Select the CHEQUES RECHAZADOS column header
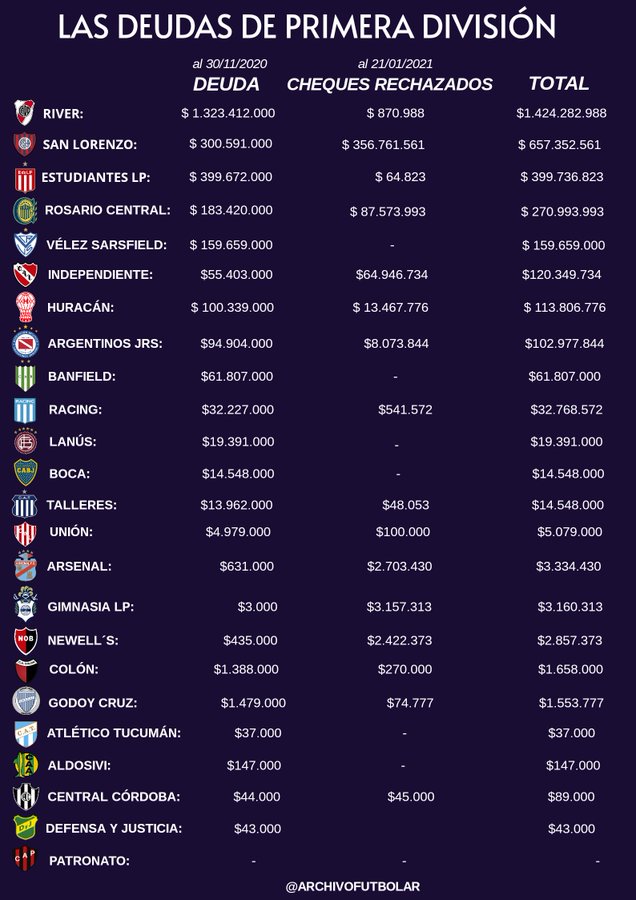 point(390,84)
